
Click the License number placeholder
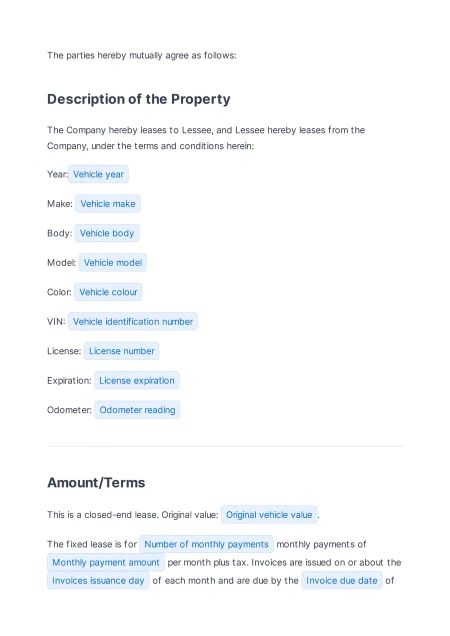(x=122, y=351)
